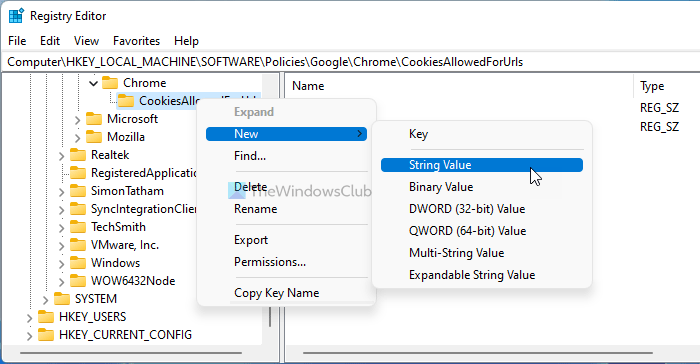Click the values pane horizontal scrollbar
Viewport: 700px width, 364px height.
478,353
